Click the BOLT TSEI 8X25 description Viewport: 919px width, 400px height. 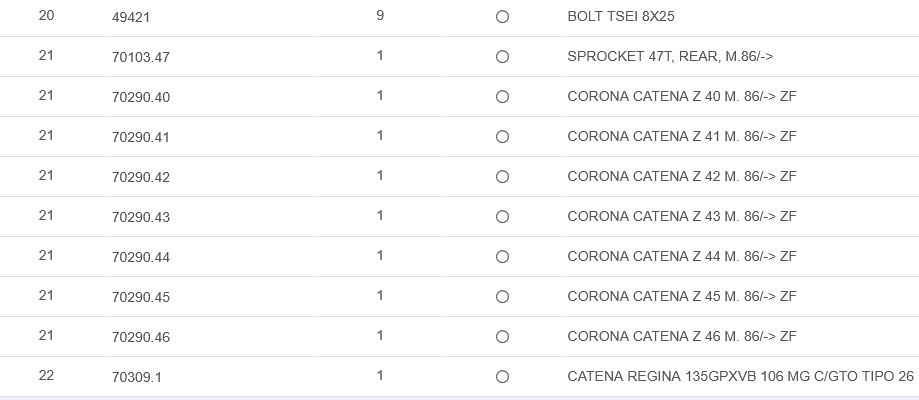tap(627, 17)
